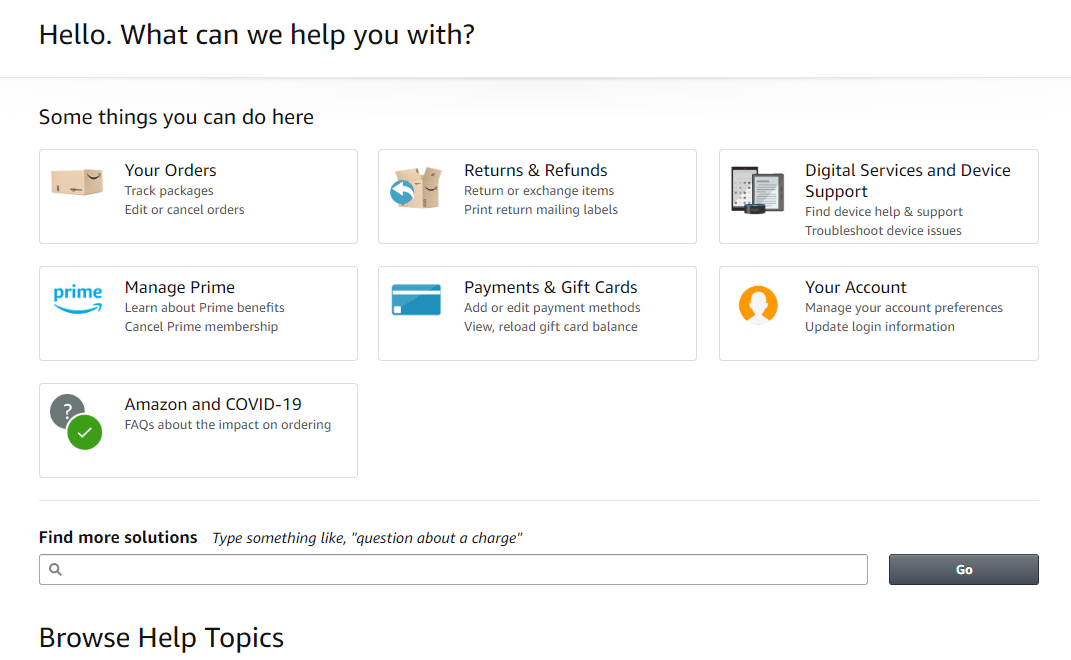
Task: Select the Manage Prime heading
Action: (x=180, y=287)
